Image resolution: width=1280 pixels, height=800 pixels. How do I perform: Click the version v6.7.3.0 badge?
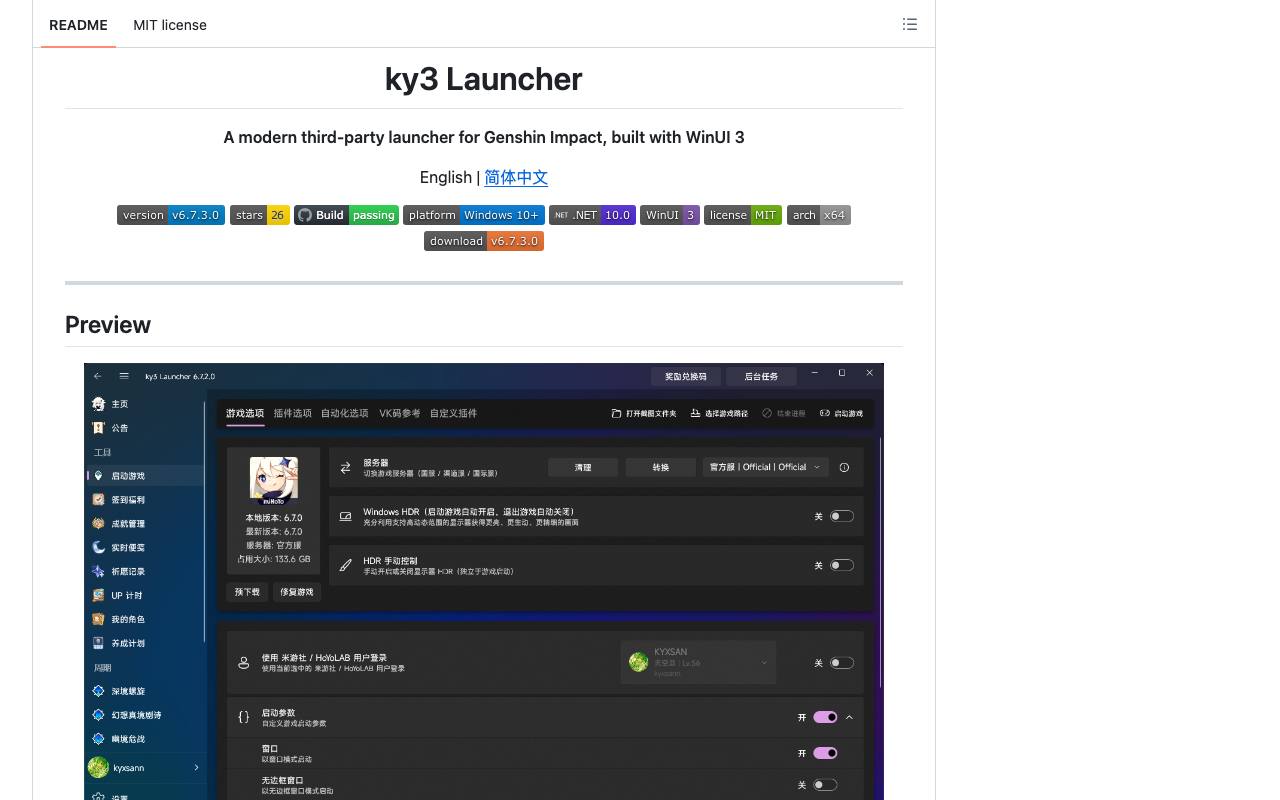171,215
